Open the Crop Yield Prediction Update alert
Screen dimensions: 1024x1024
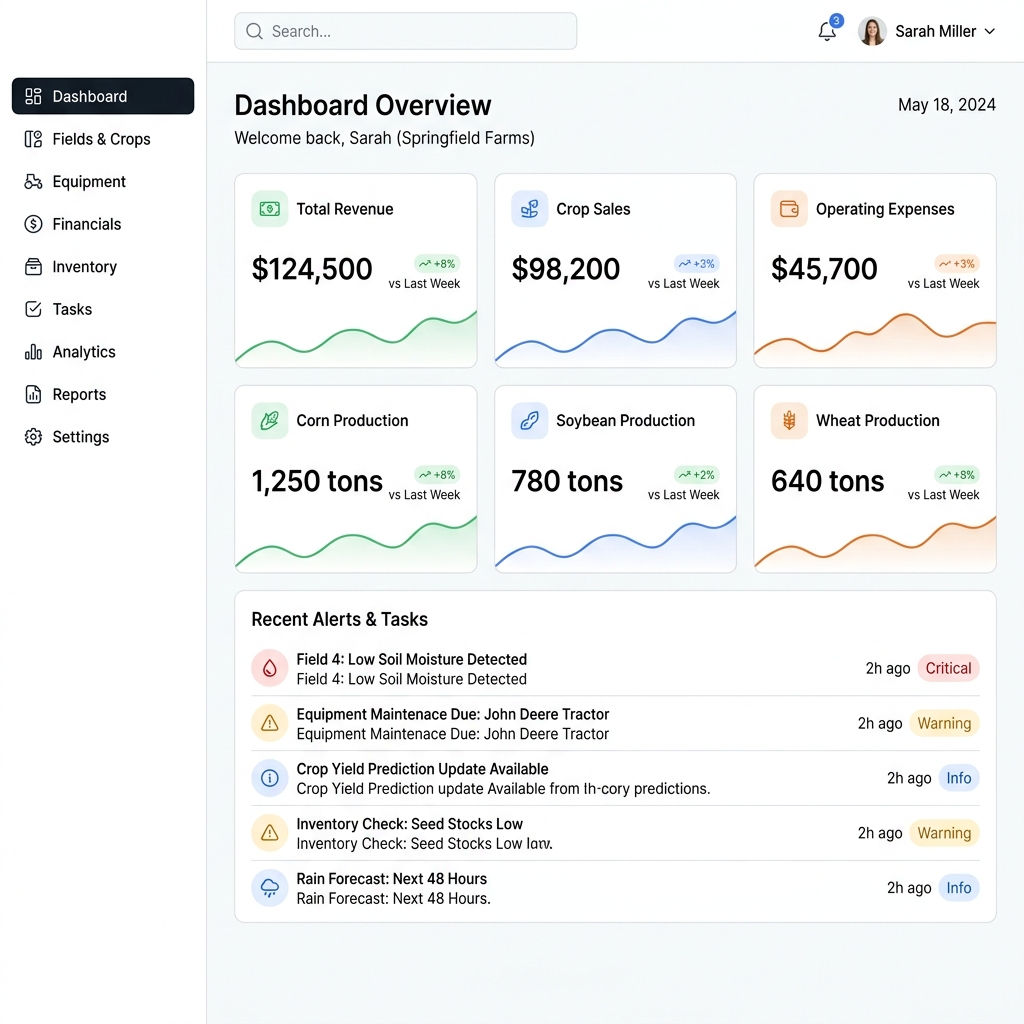pyautogui.click(x=615, y=778)
